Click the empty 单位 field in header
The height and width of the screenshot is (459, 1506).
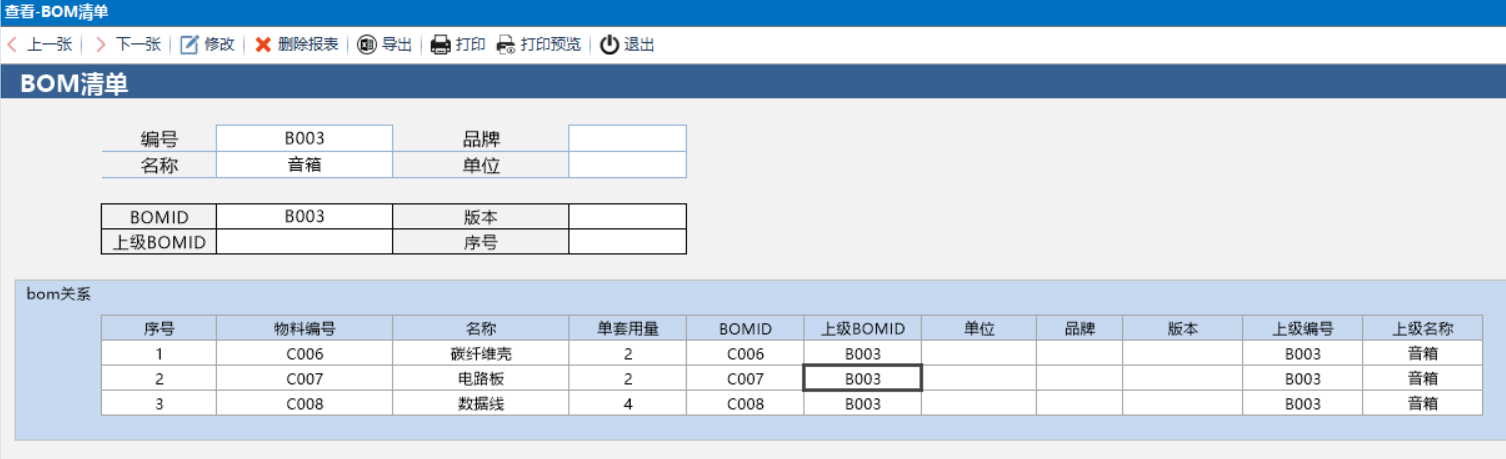pos(627,165)
